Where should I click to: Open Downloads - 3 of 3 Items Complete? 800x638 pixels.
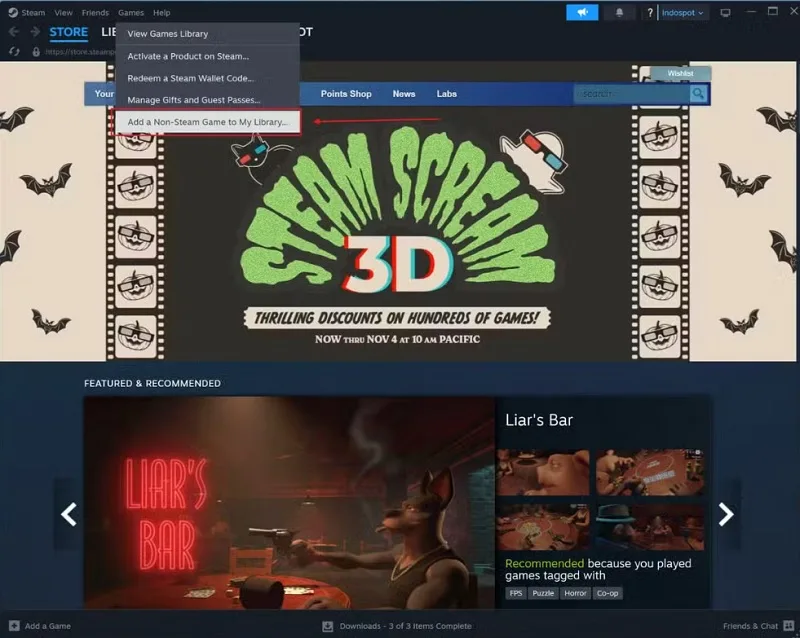[405, 626]
